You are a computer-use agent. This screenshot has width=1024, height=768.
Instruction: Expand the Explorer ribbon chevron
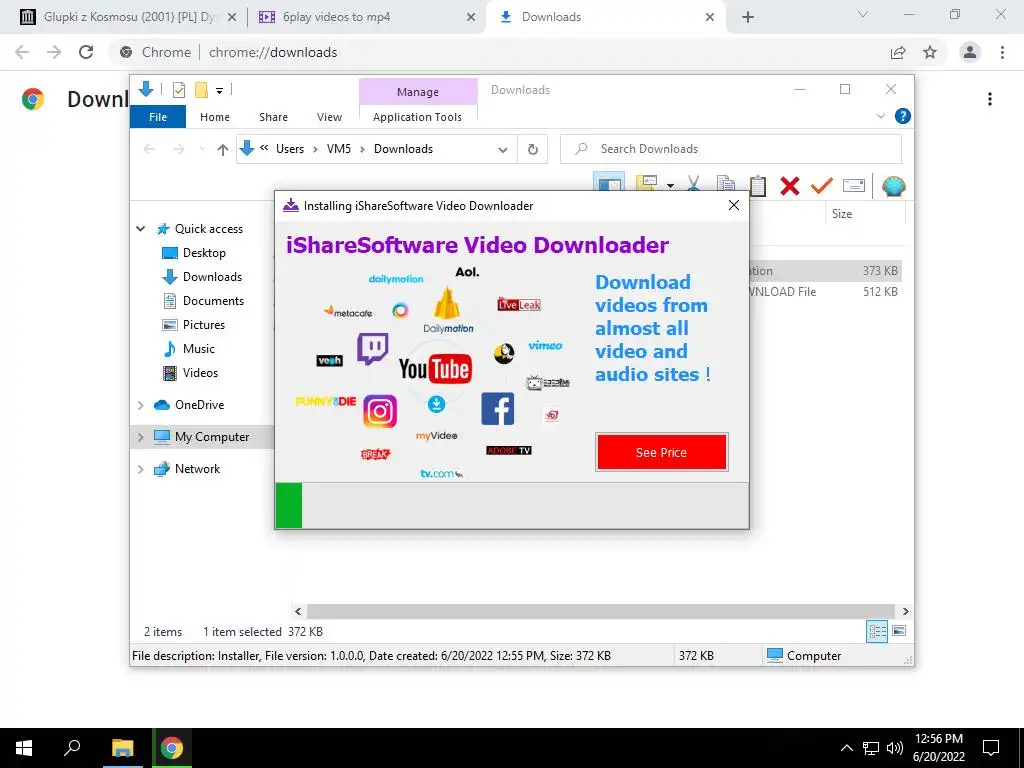point(880,116)
